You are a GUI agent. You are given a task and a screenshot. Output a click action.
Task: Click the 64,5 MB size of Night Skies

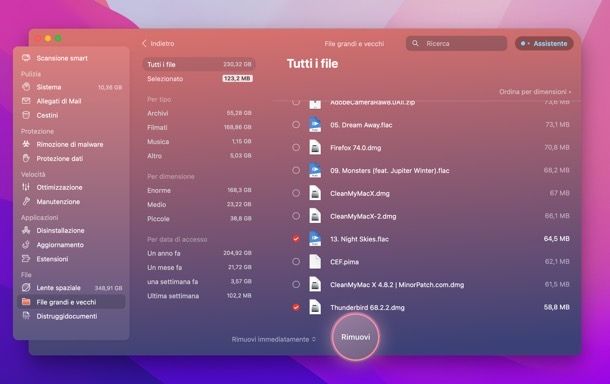click(556, 238)
